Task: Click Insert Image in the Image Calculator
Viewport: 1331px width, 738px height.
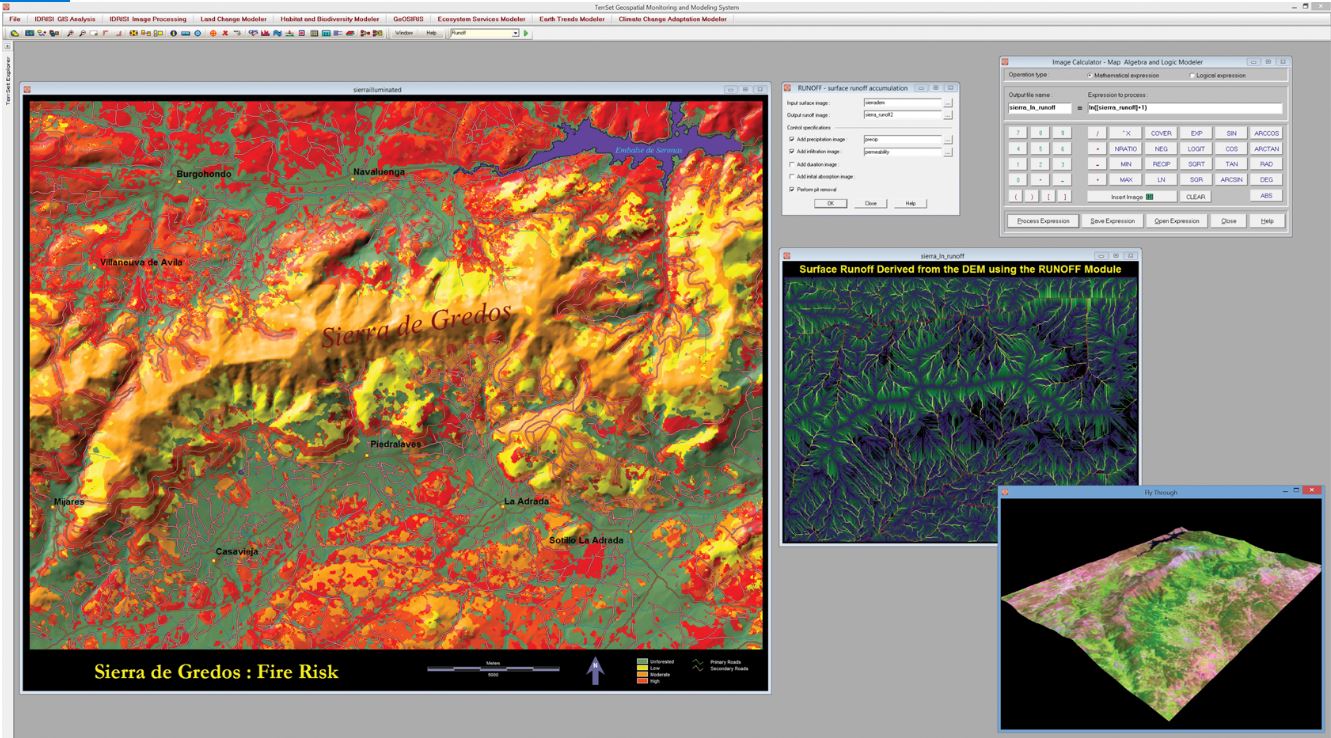Action: click(1131, 197)
